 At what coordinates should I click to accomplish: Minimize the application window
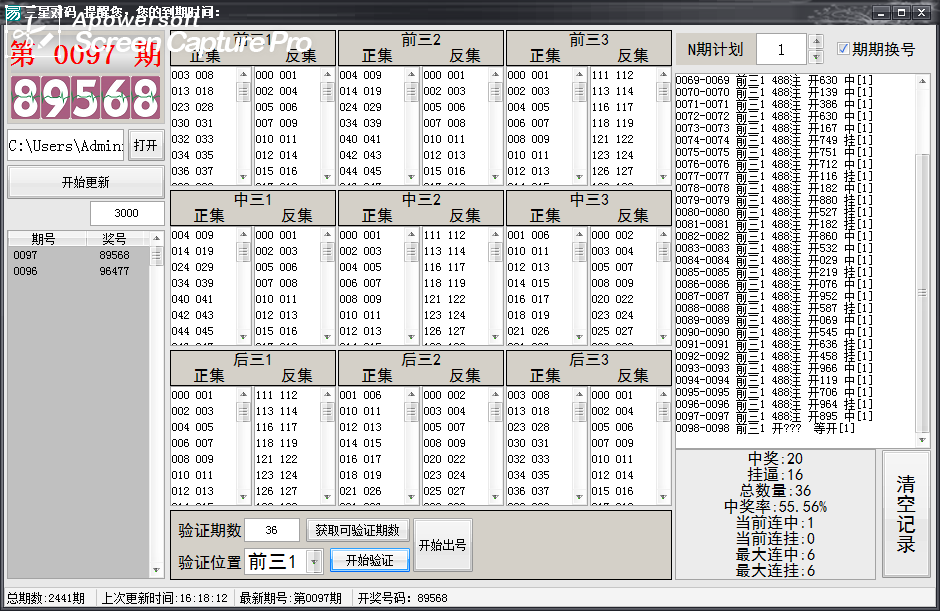(881, 13)
